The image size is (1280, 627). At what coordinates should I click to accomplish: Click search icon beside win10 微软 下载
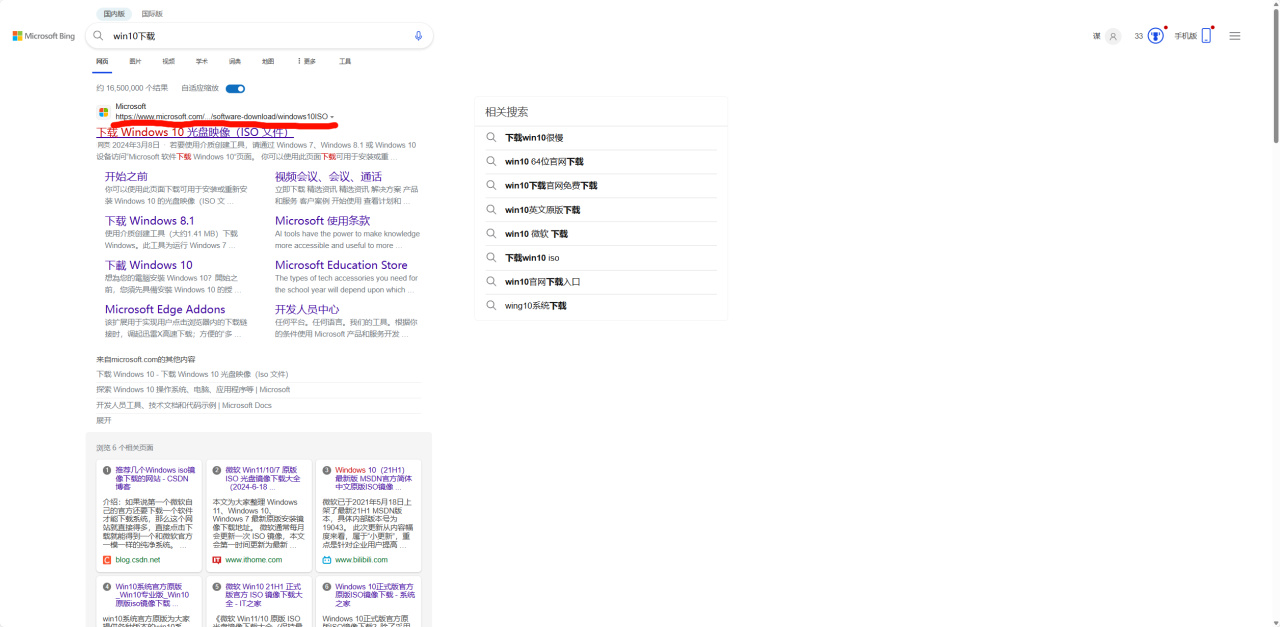pyautogui.click(x=491, y=234)
